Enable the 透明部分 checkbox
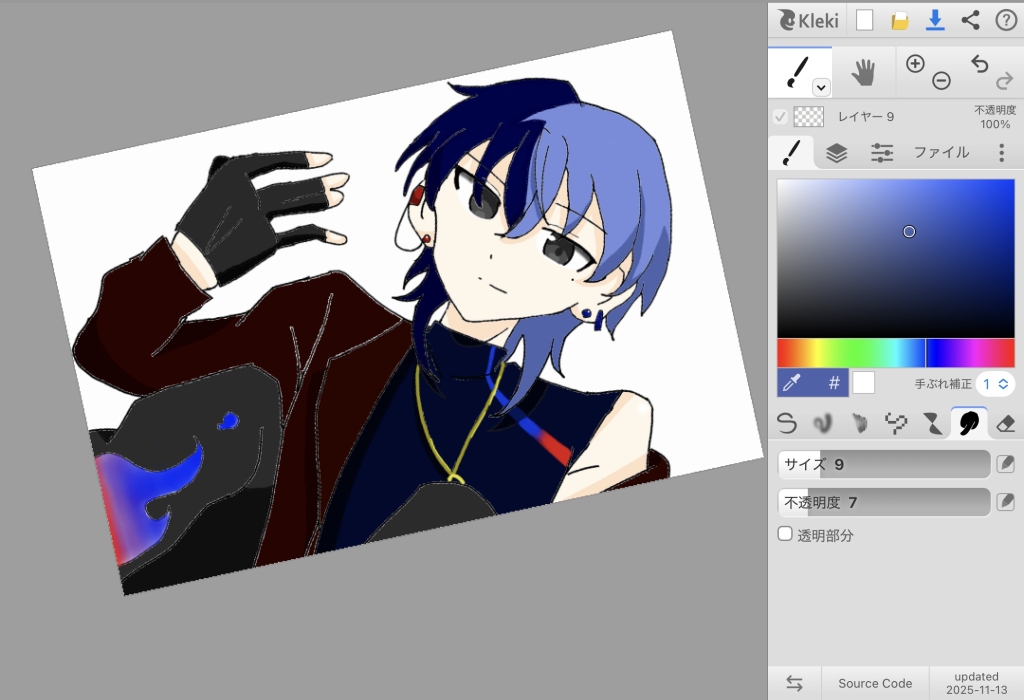 click(x=786, y=534)
